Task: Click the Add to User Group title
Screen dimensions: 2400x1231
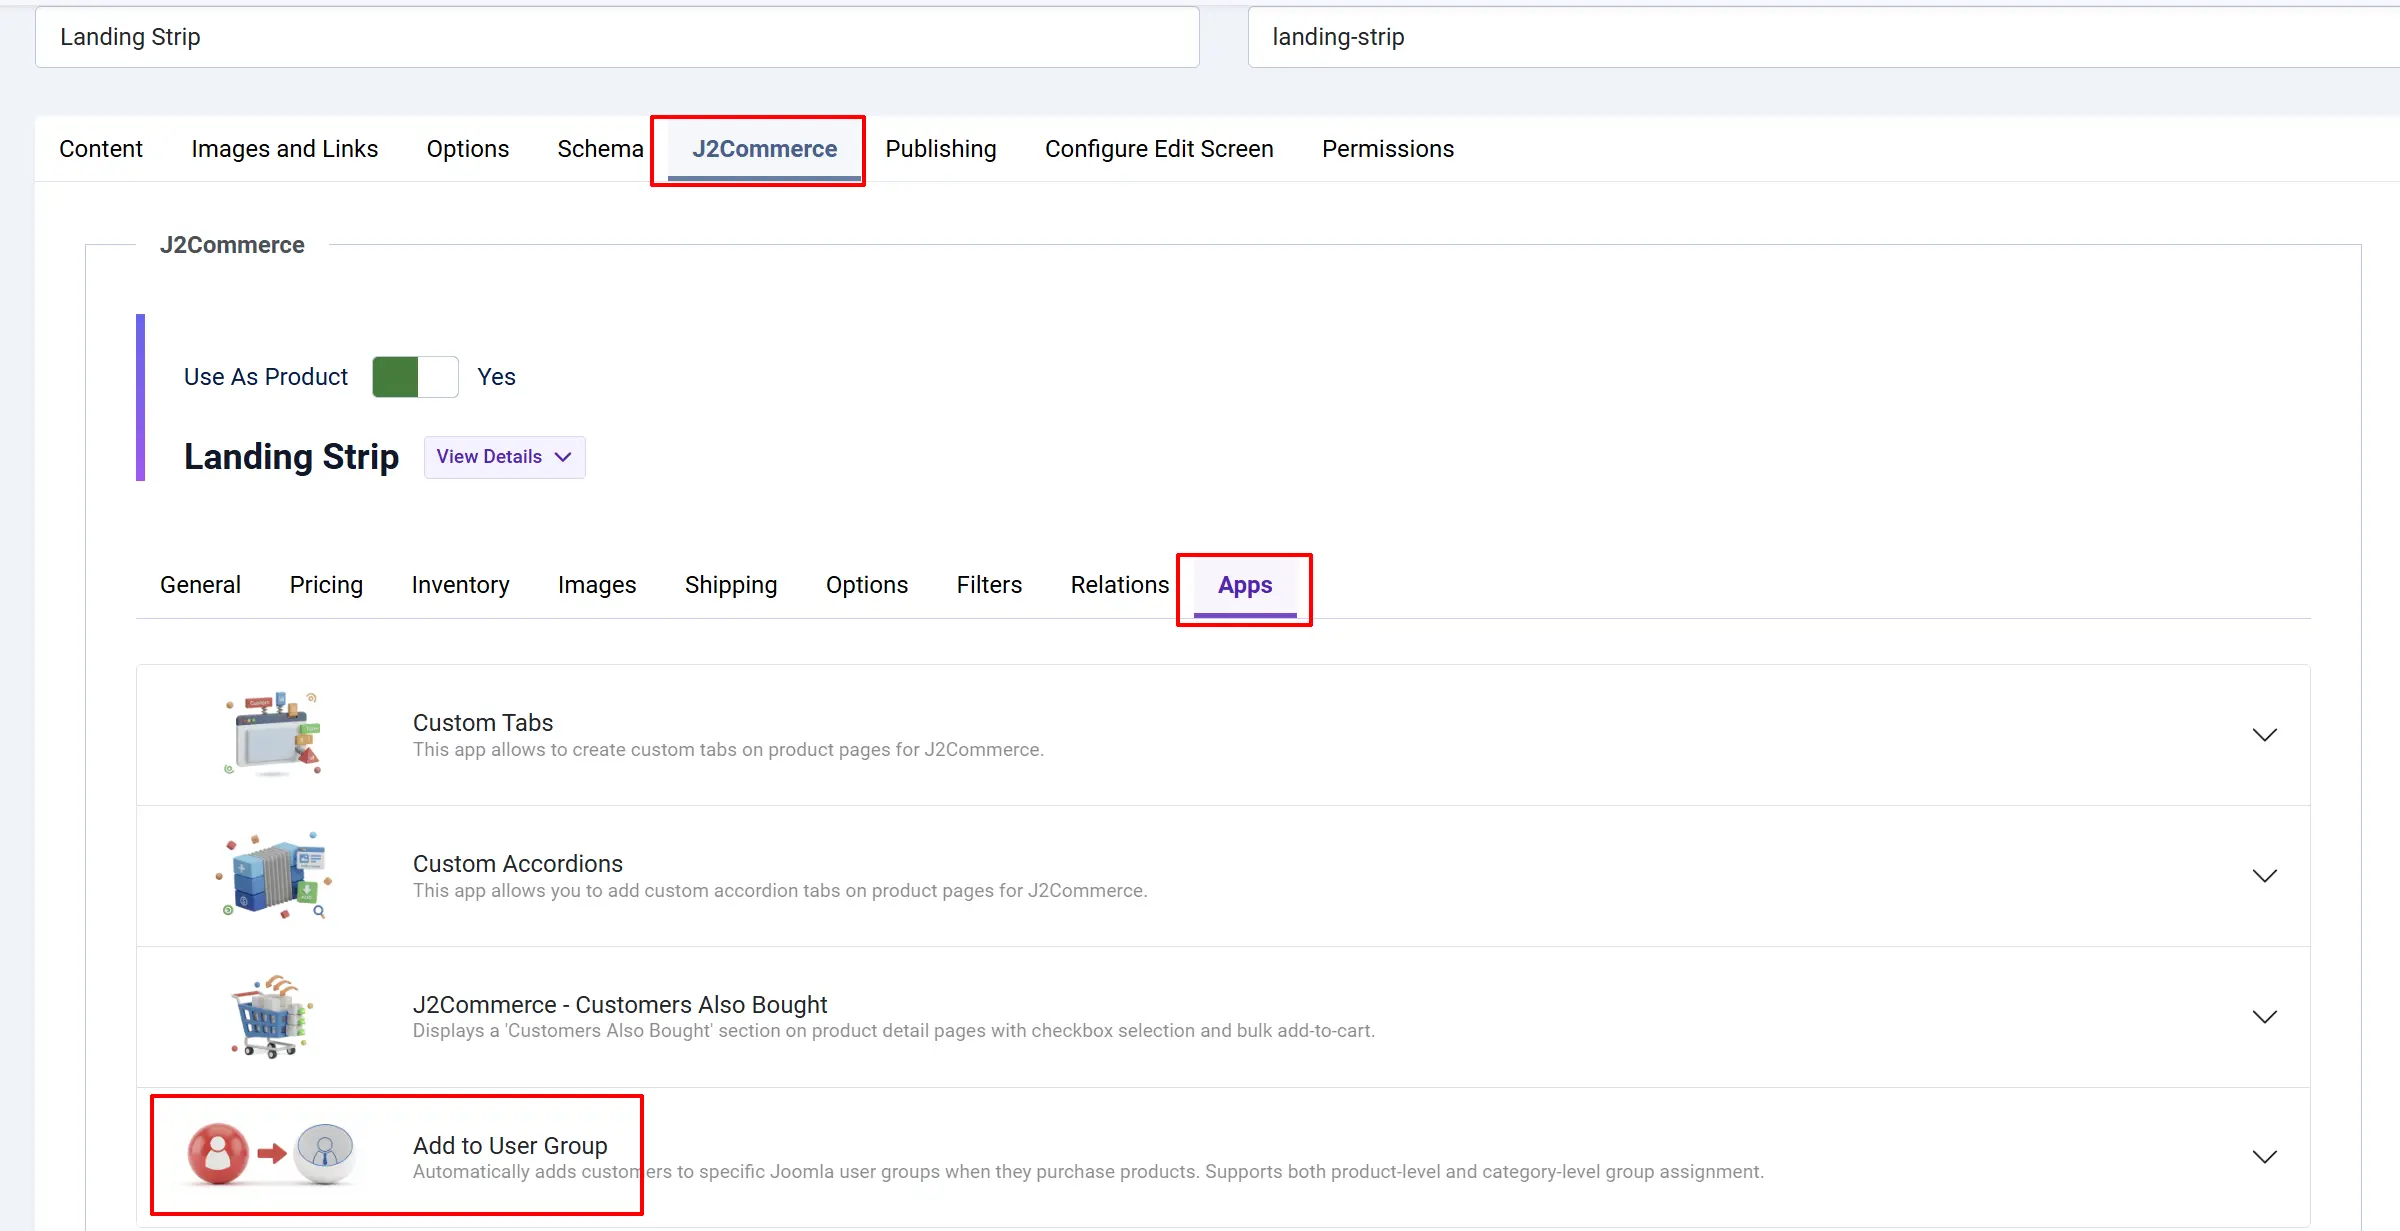Action: coord(510,1146)
